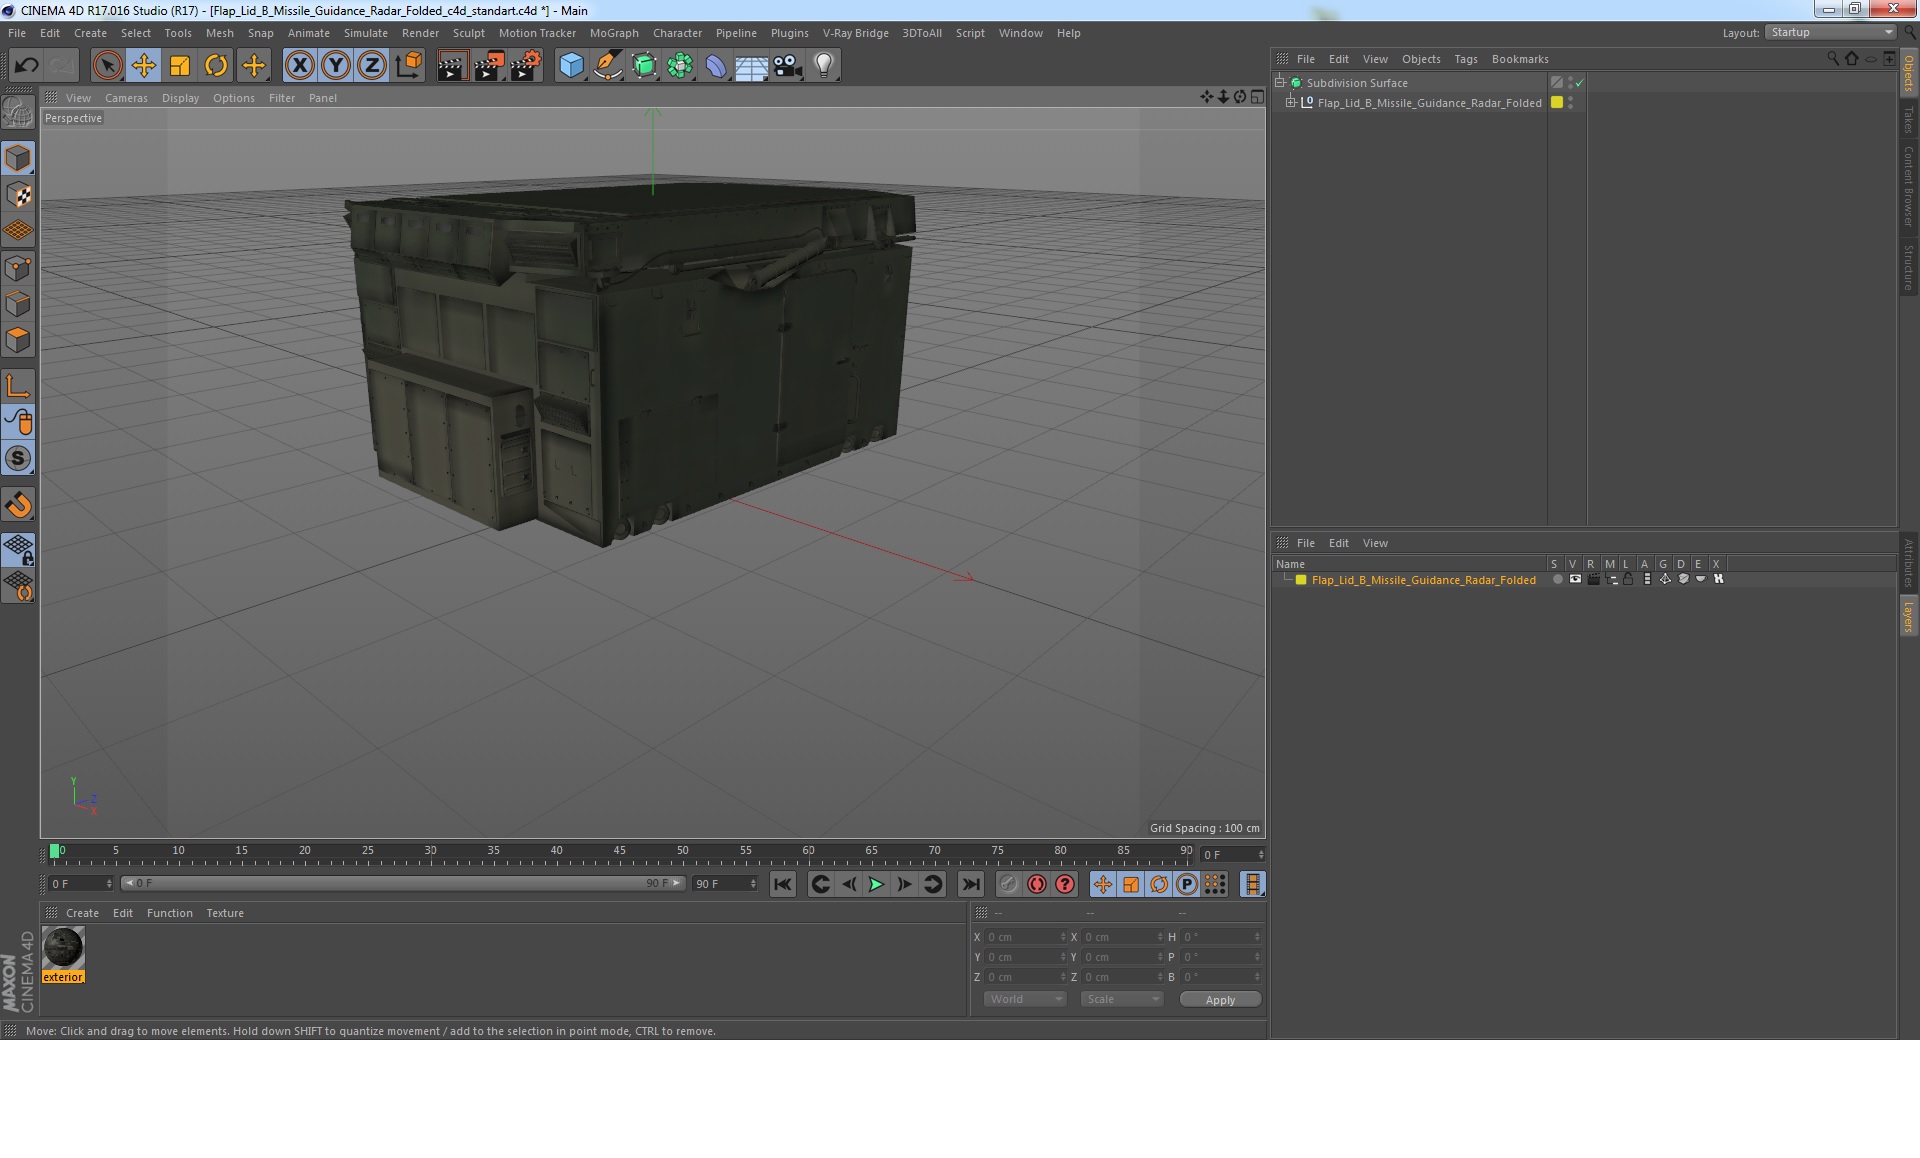This screenshot has width=1920, height=1158.
Task: Add a Camera object
Action: coord(788,66)
